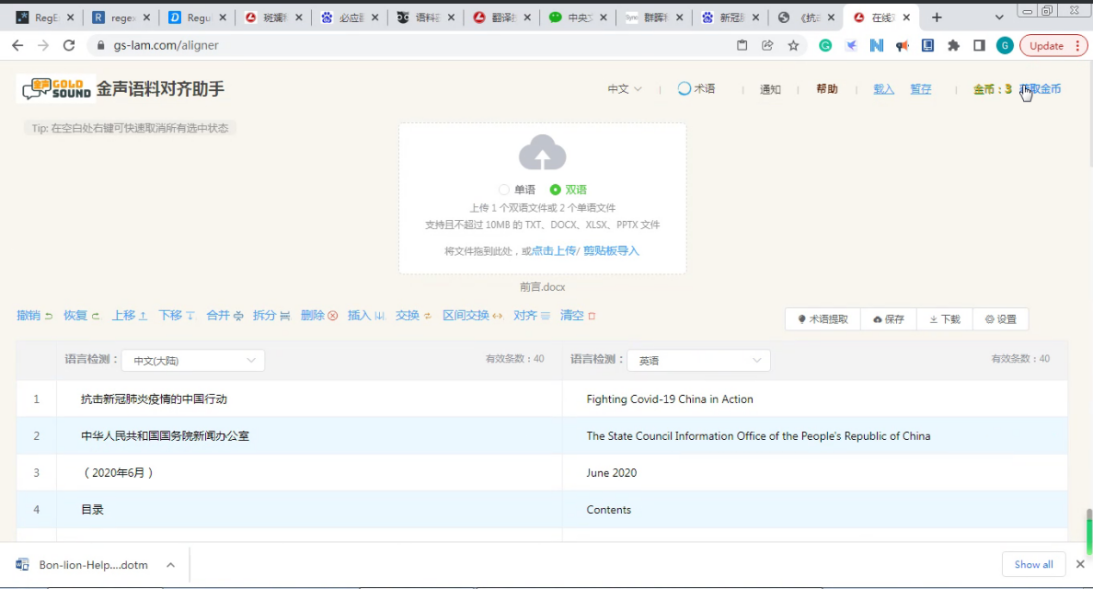Click the 合并 (merge) toolbar action
1093x589 pixels.
click(x=225, y=315)
